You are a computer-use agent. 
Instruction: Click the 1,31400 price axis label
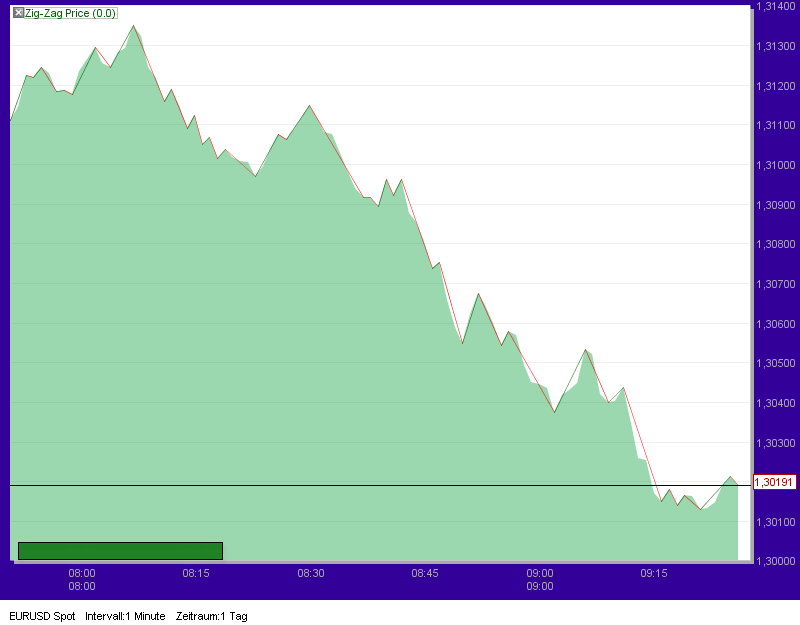[776, 7]
